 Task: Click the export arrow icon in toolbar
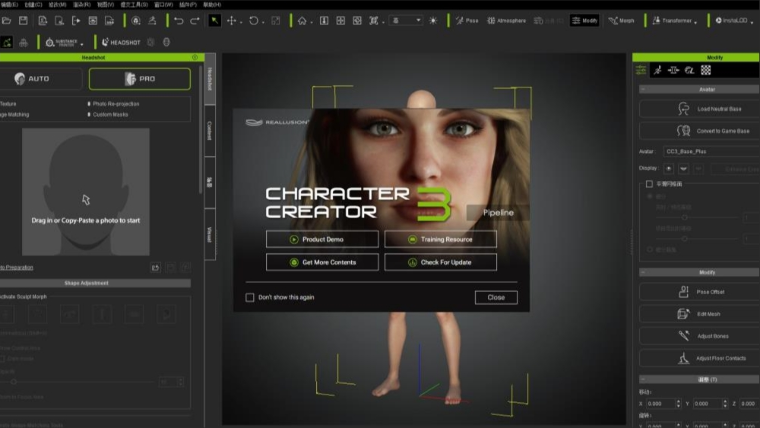(76, 20)
